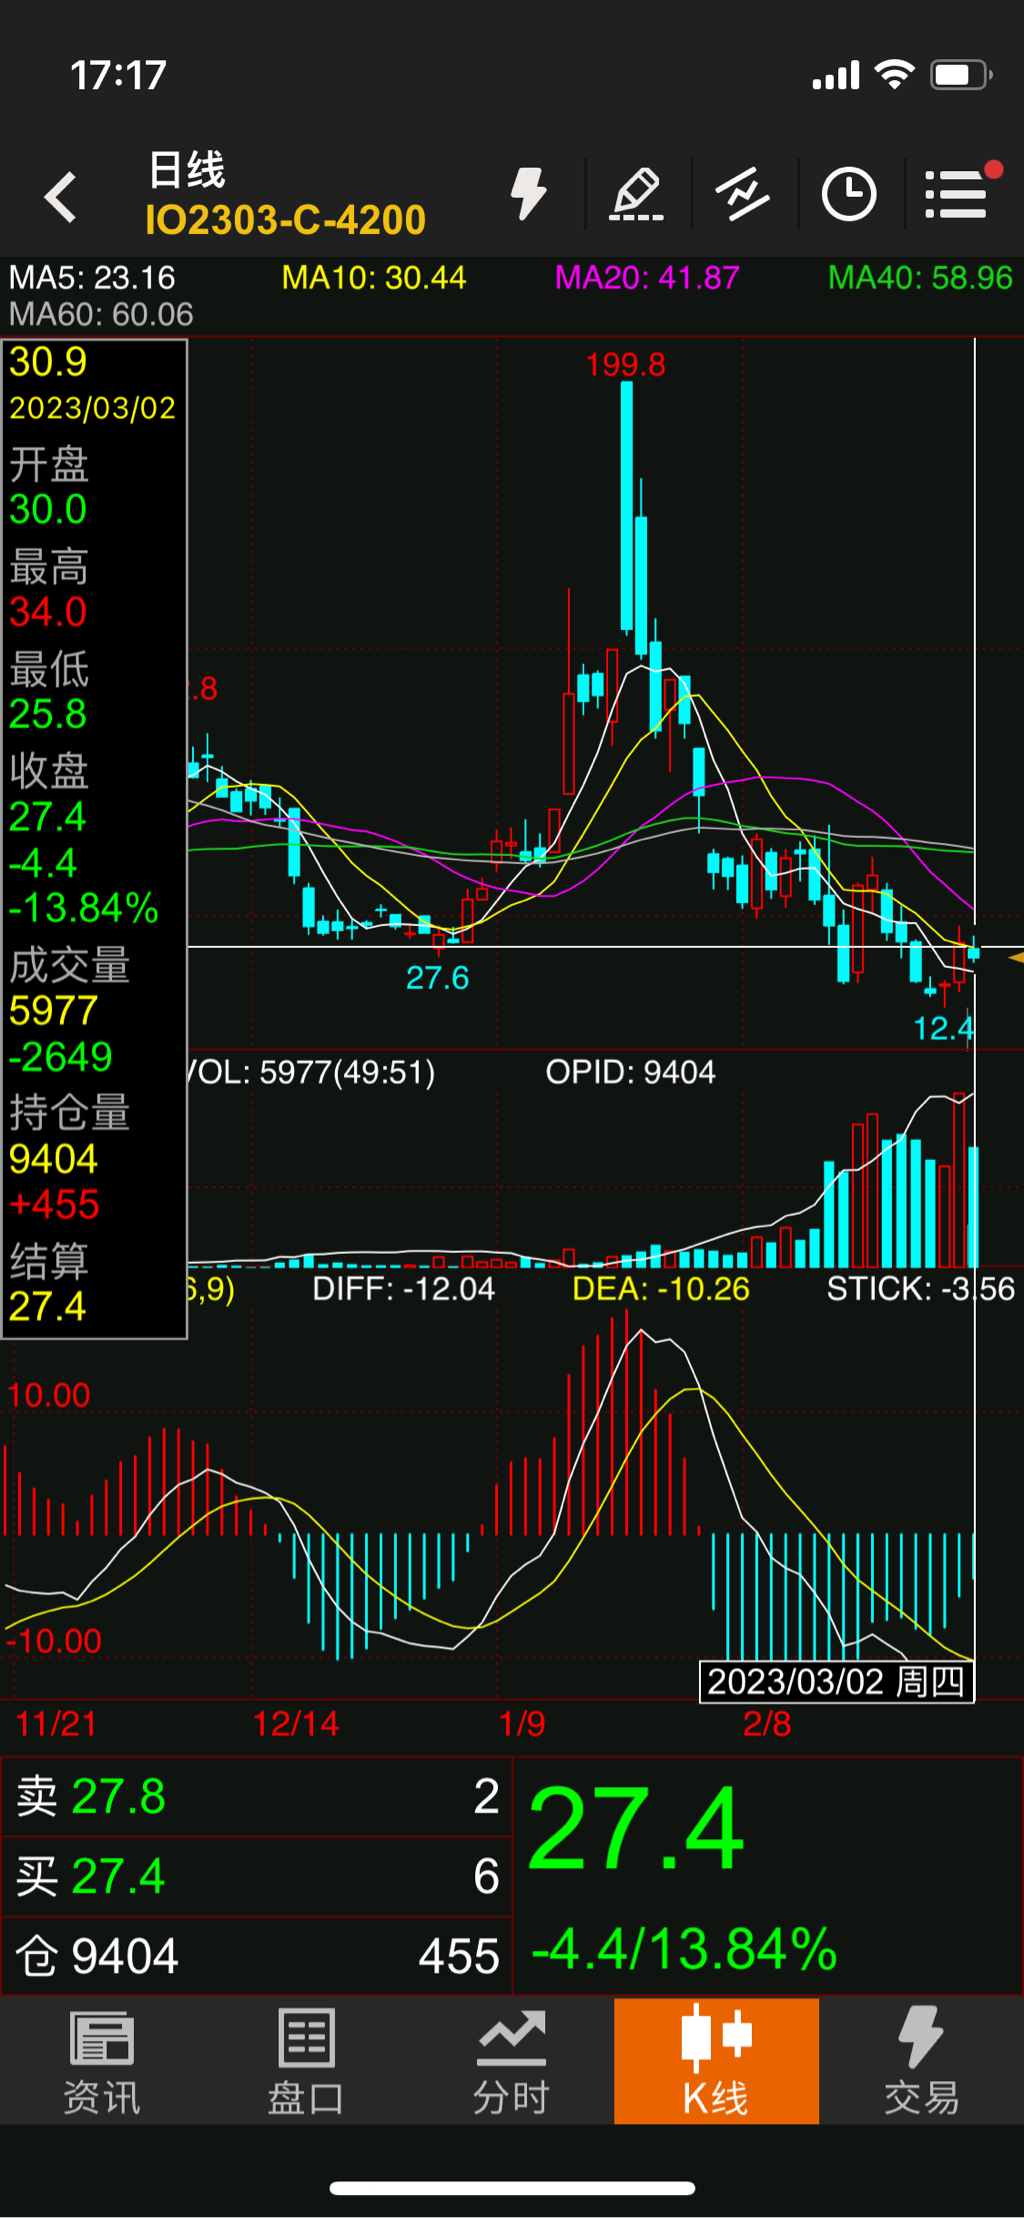Tap the contract title IO2303-C-4200

click(286, 220)
